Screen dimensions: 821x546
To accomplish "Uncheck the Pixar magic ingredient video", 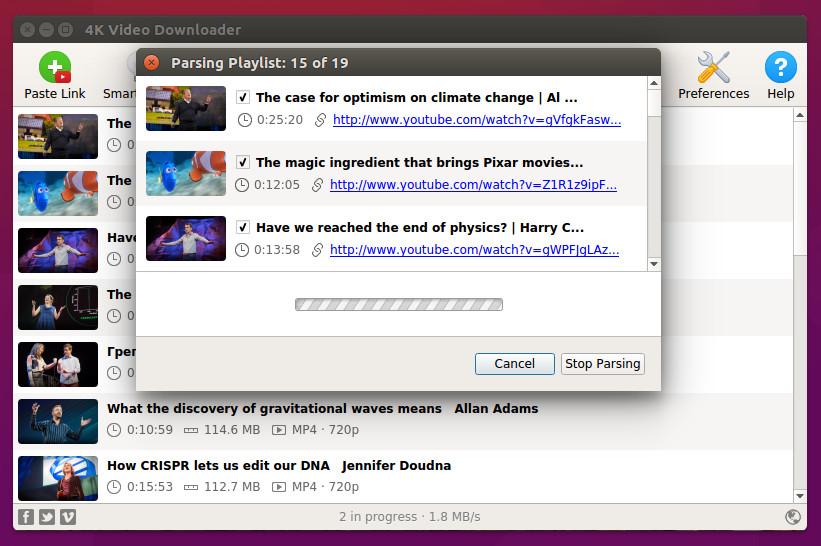I will pyautogui.click(x=243, y=162).
